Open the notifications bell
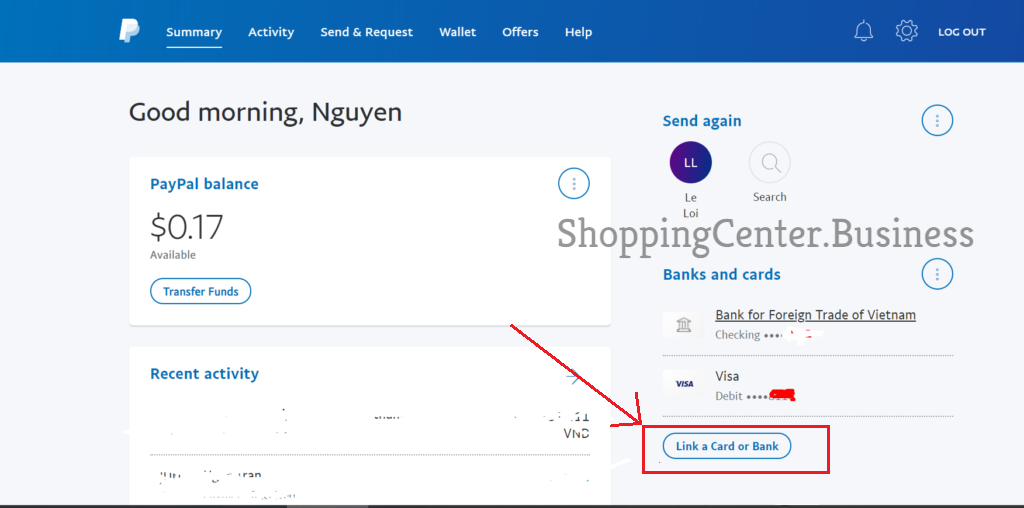This screenshot has height=508, width=1024. pos(863,31)
